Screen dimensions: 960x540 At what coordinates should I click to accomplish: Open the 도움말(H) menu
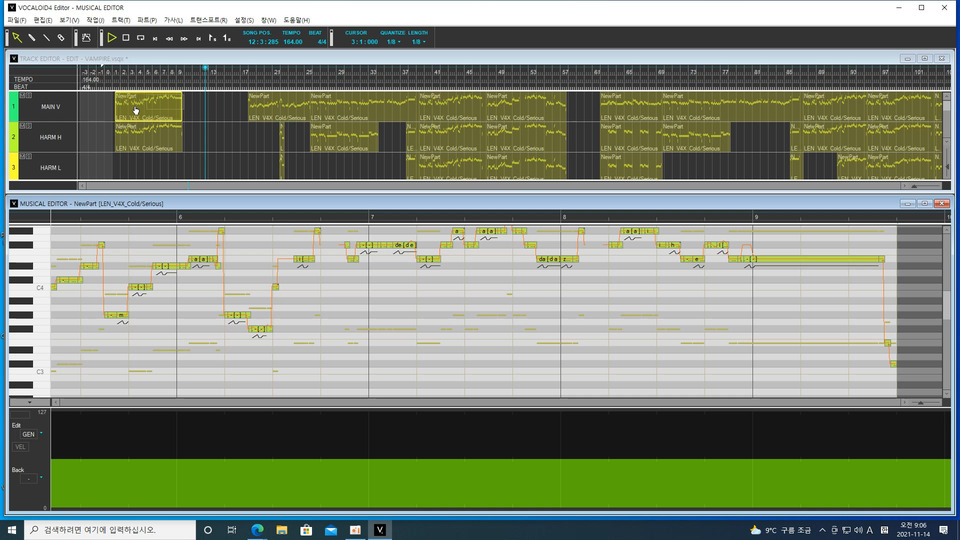click(296, 20)
